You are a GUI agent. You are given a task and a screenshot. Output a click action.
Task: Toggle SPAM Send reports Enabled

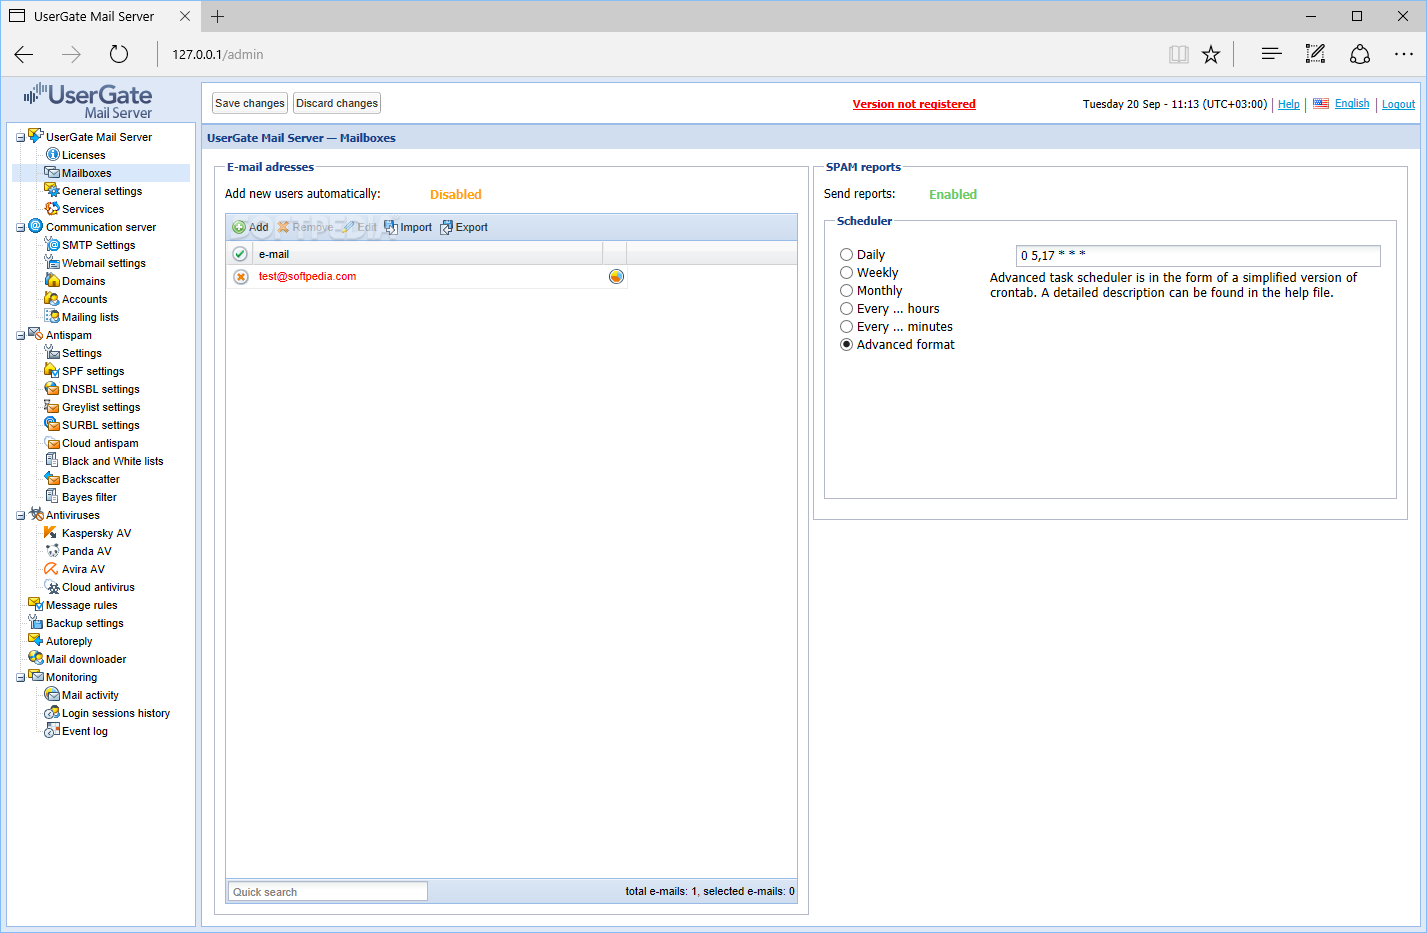[953, 194]
